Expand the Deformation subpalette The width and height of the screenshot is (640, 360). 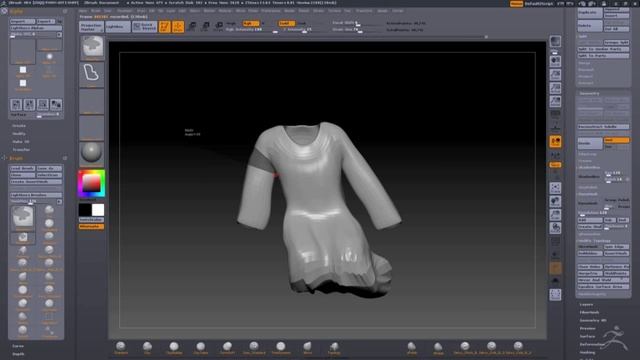tap(592, 344)
